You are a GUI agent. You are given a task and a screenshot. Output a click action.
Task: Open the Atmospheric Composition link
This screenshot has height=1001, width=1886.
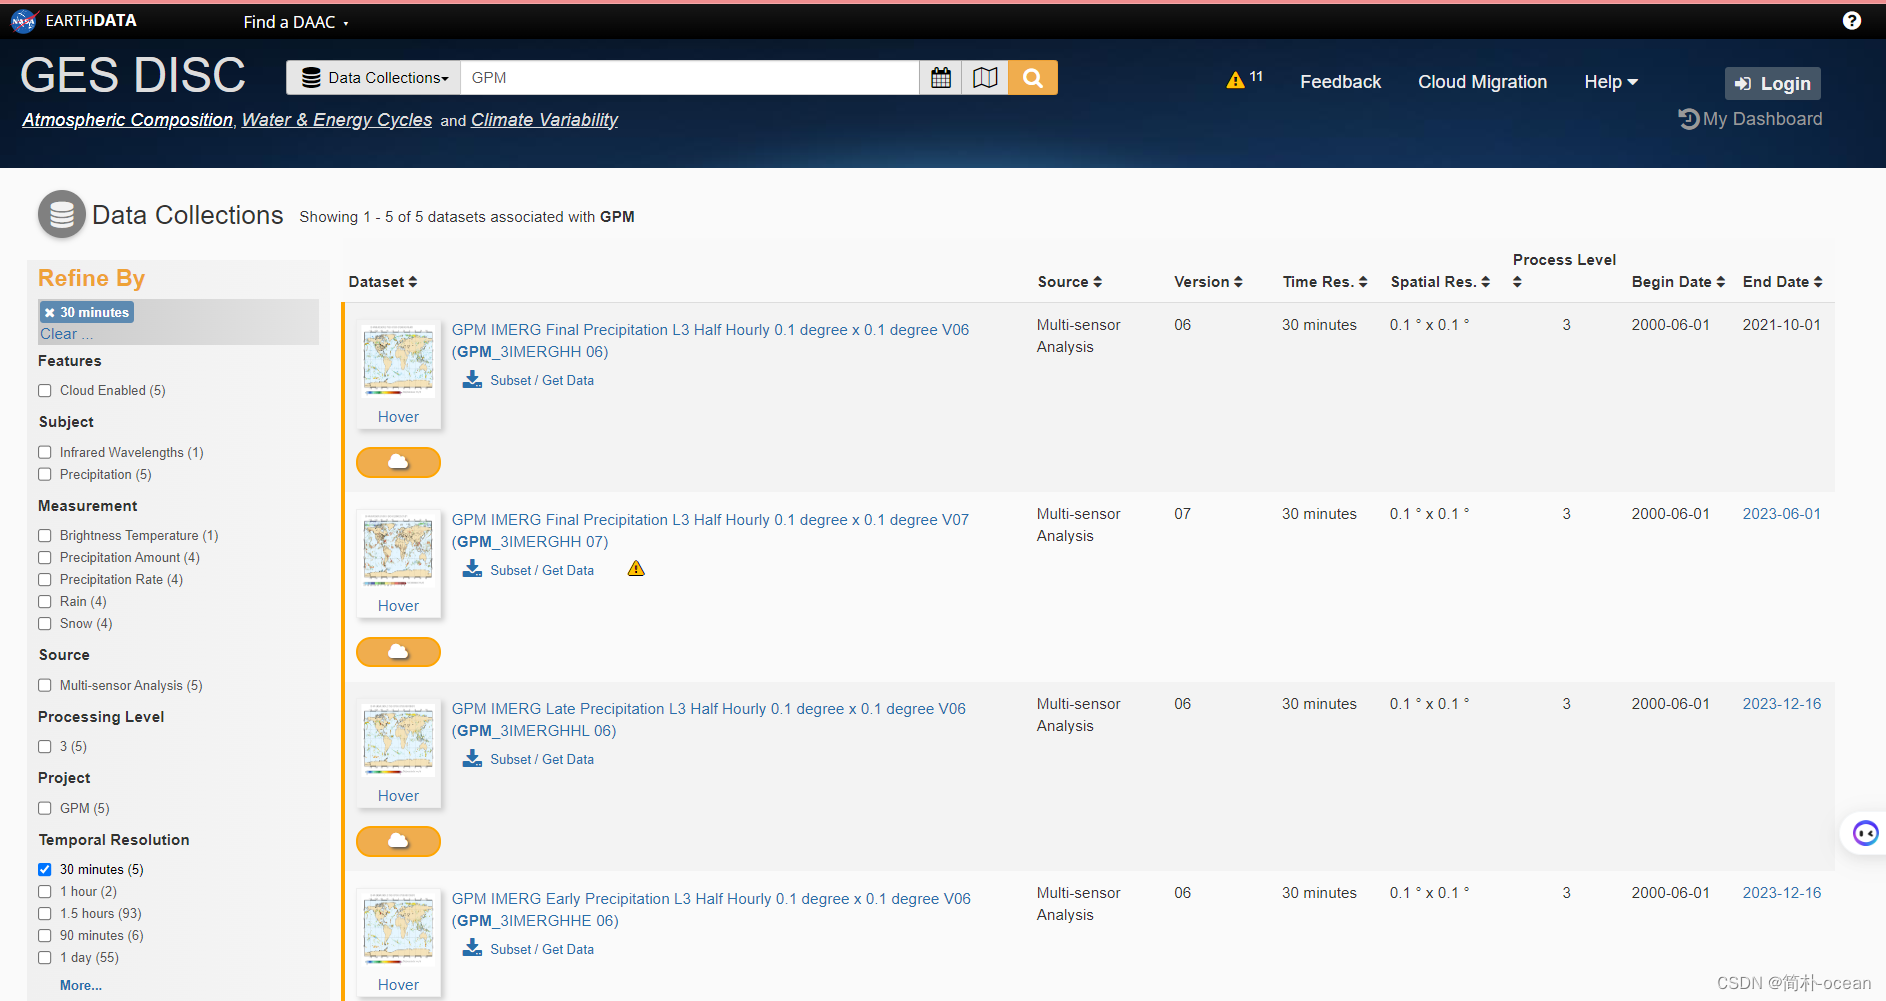click(x=128, y=120)
